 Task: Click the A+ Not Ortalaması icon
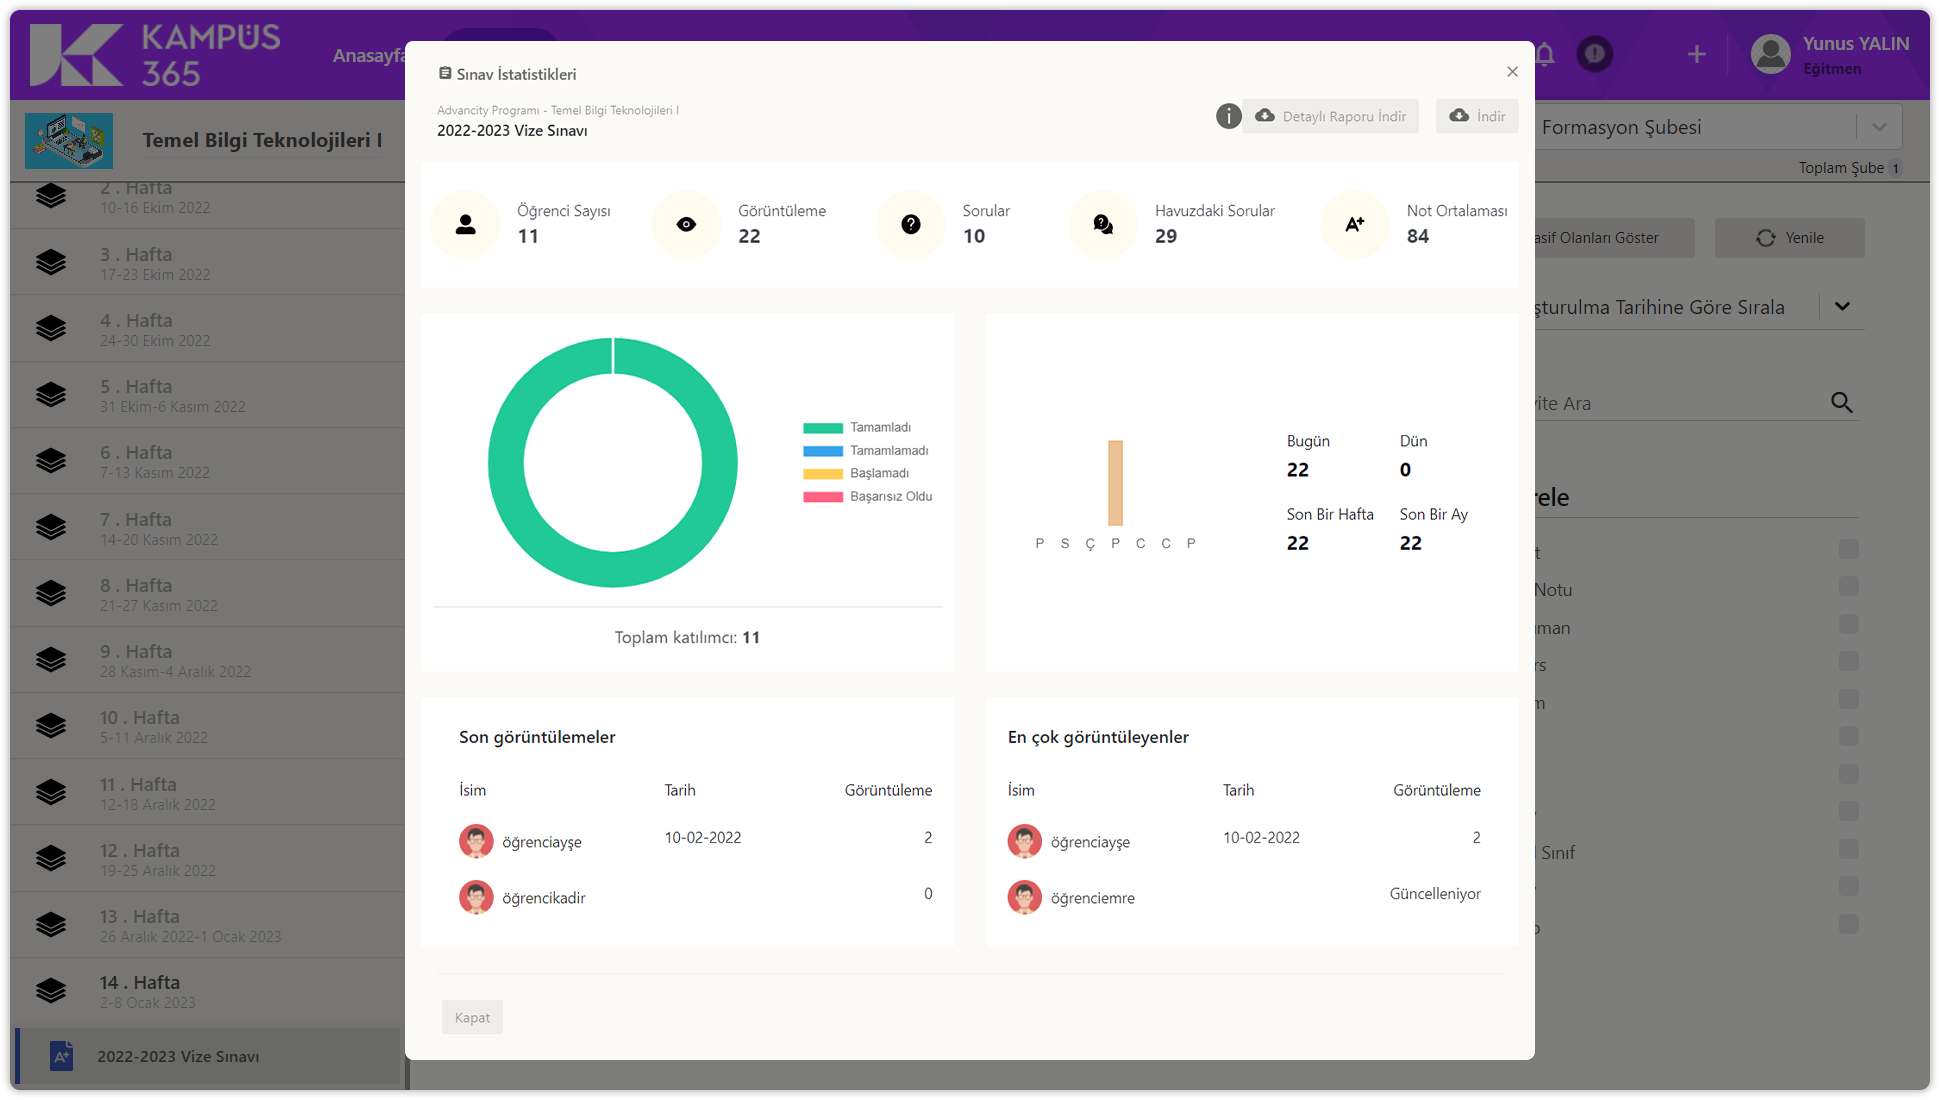pos(1354,224)
